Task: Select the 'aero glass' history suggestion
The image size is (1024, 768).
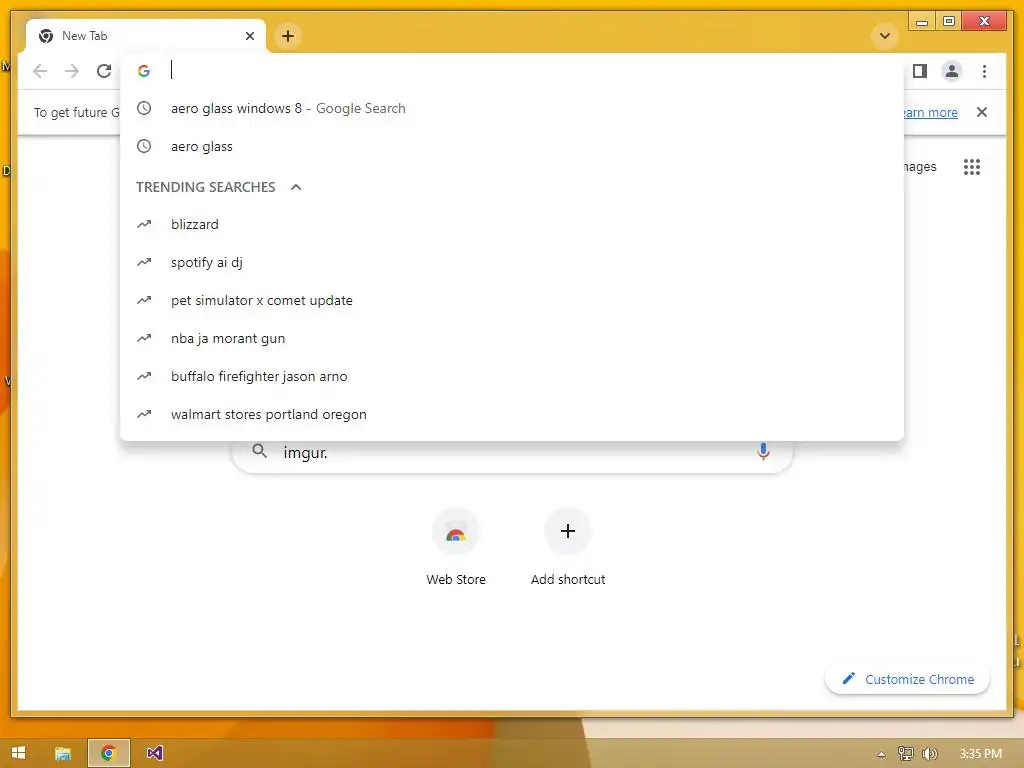Action: pos(512,146)
